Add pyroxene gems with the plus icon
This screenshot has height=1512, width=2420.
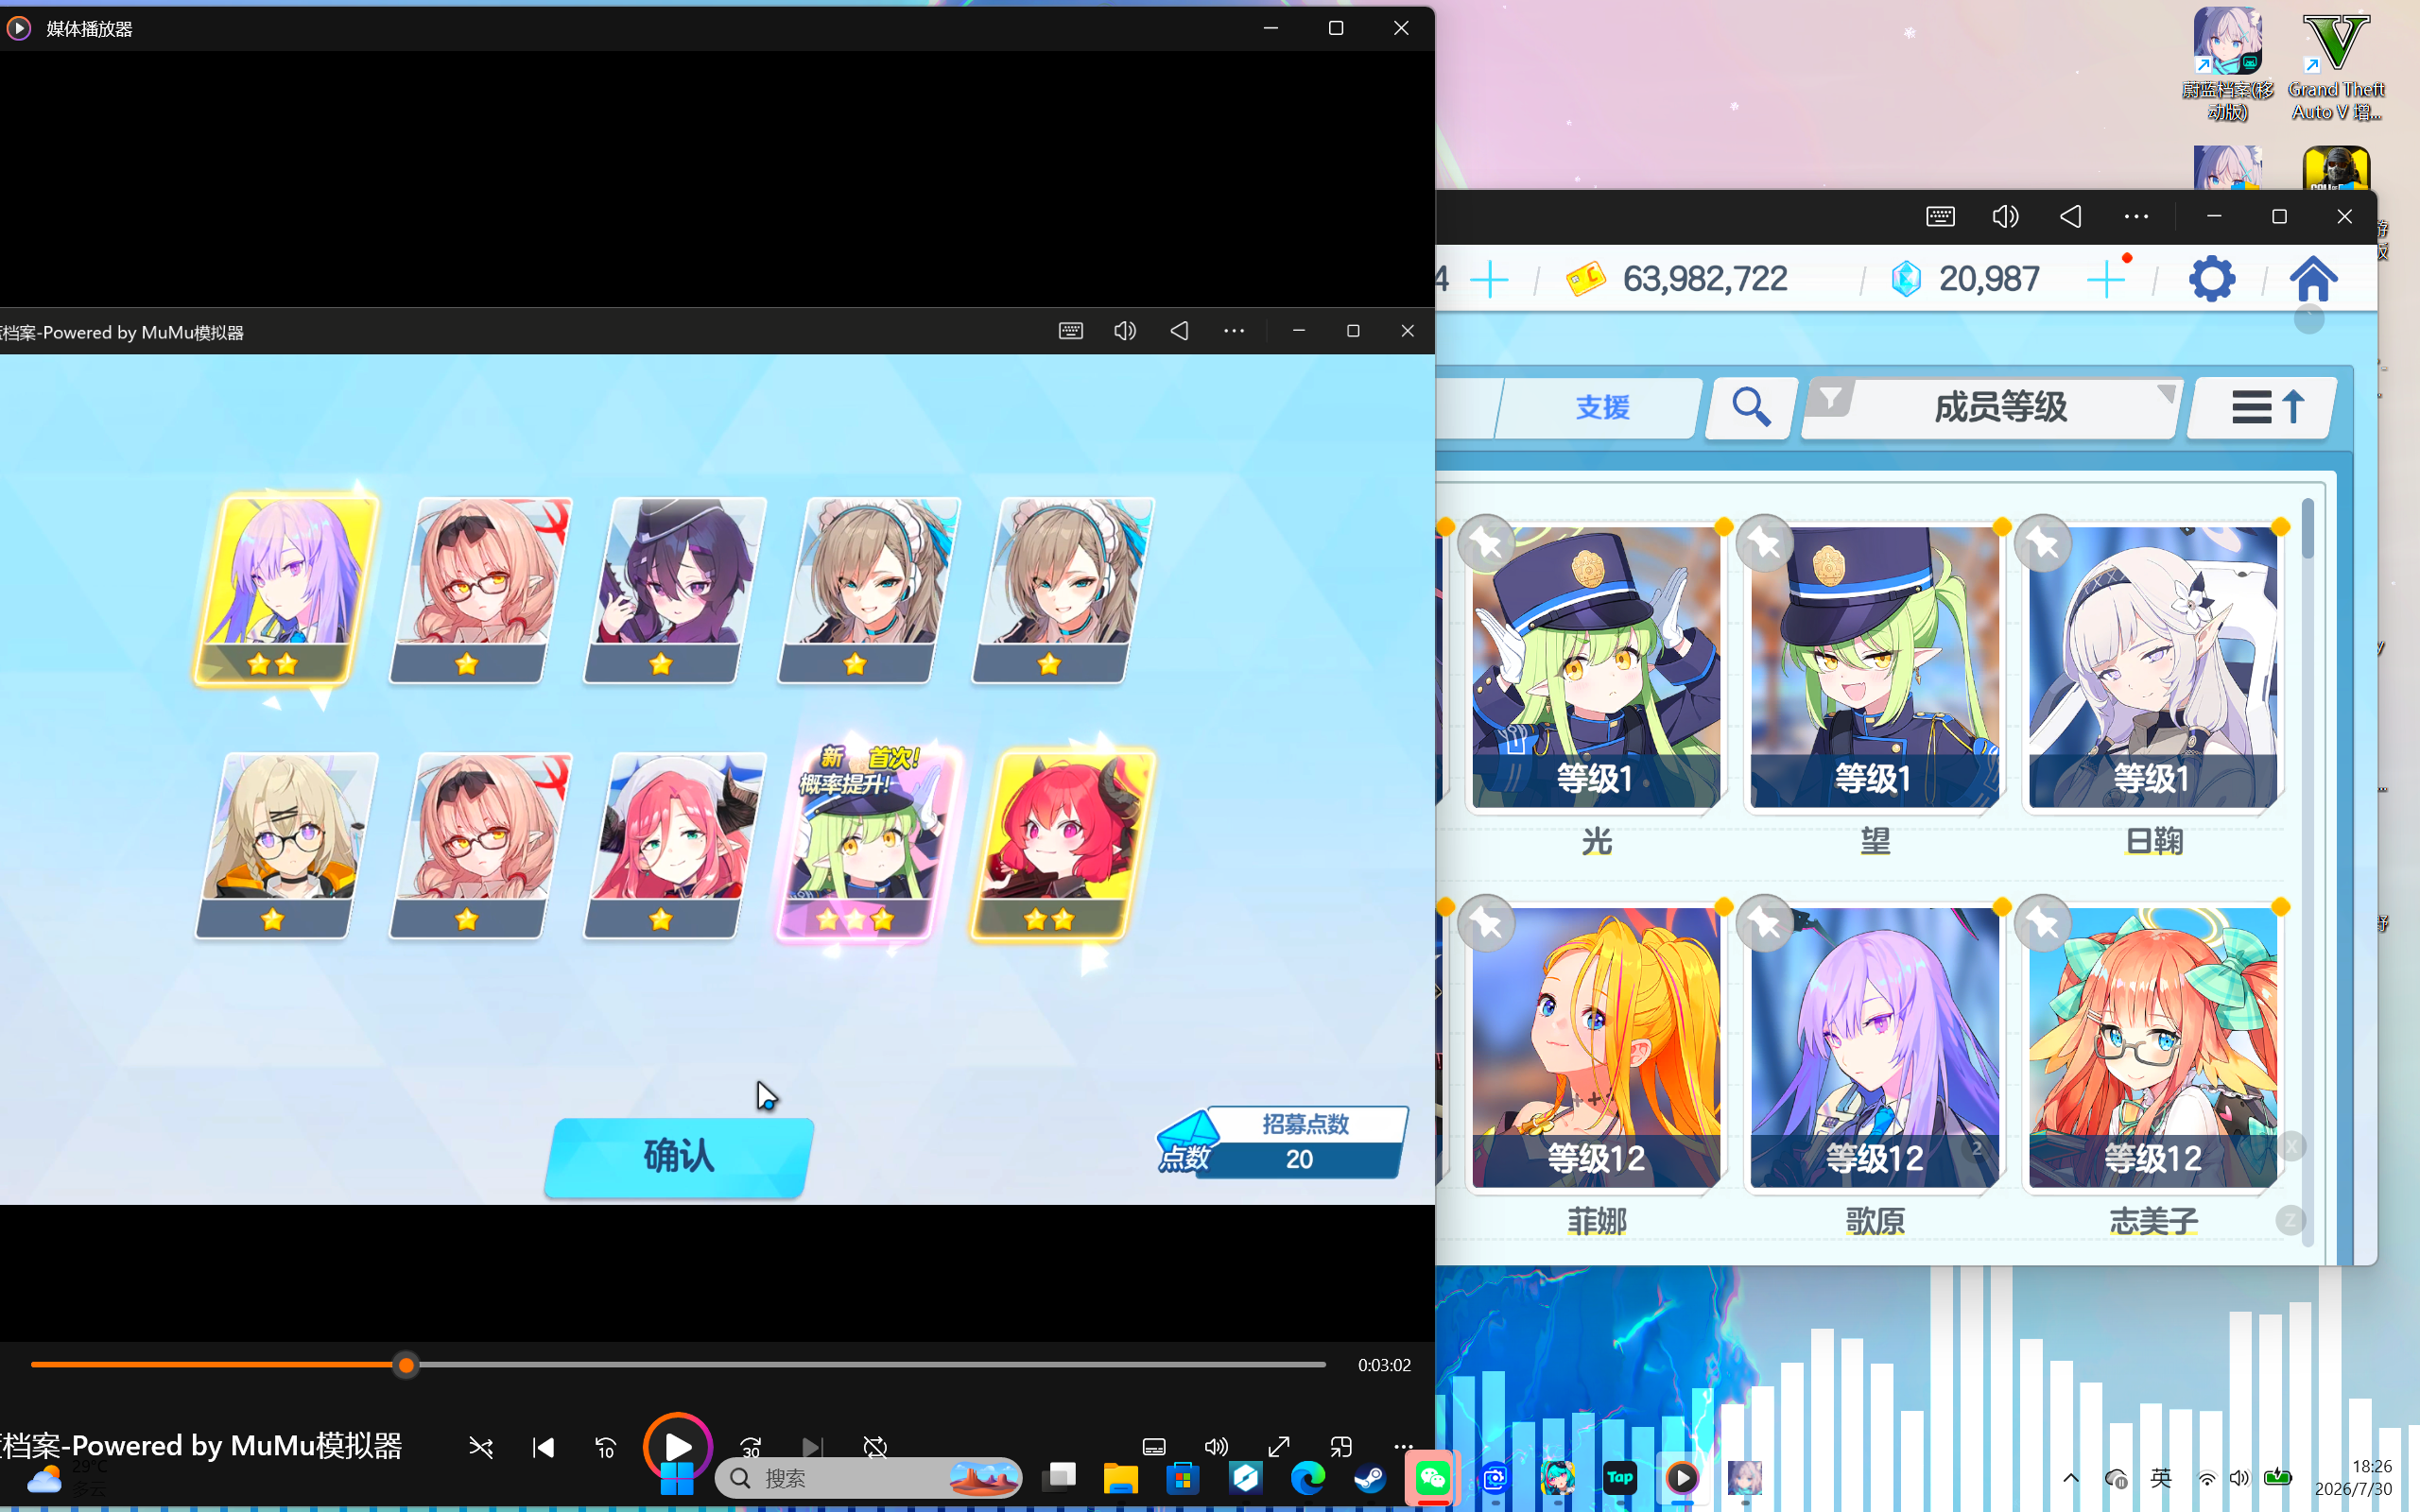click(2106, 278)
